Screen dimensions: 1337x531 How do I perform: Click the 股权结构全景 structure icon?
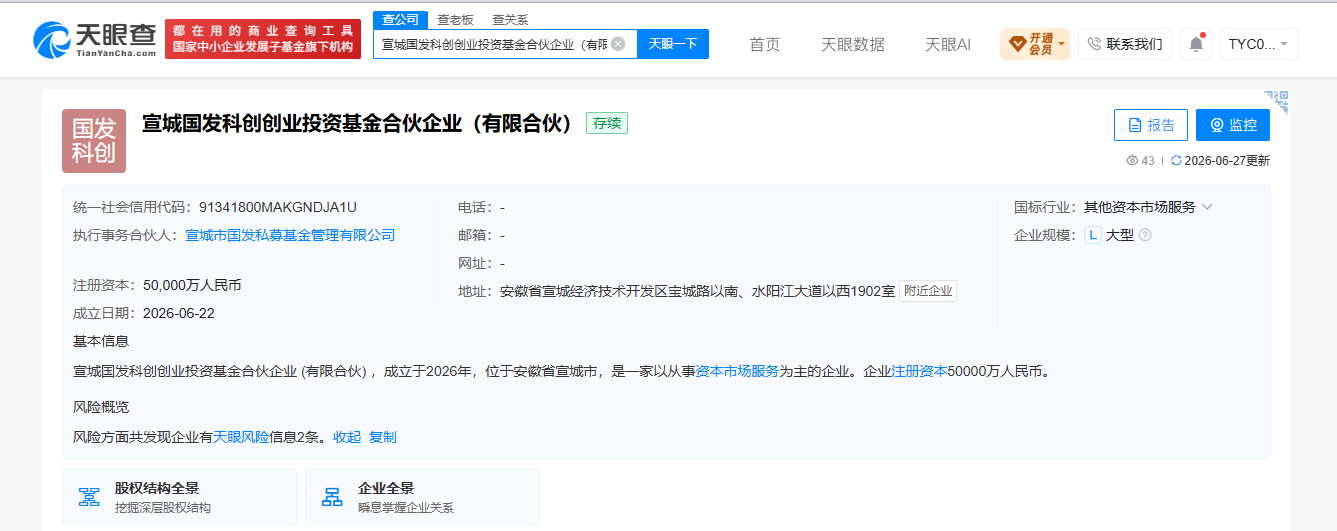tap(89, 497)
